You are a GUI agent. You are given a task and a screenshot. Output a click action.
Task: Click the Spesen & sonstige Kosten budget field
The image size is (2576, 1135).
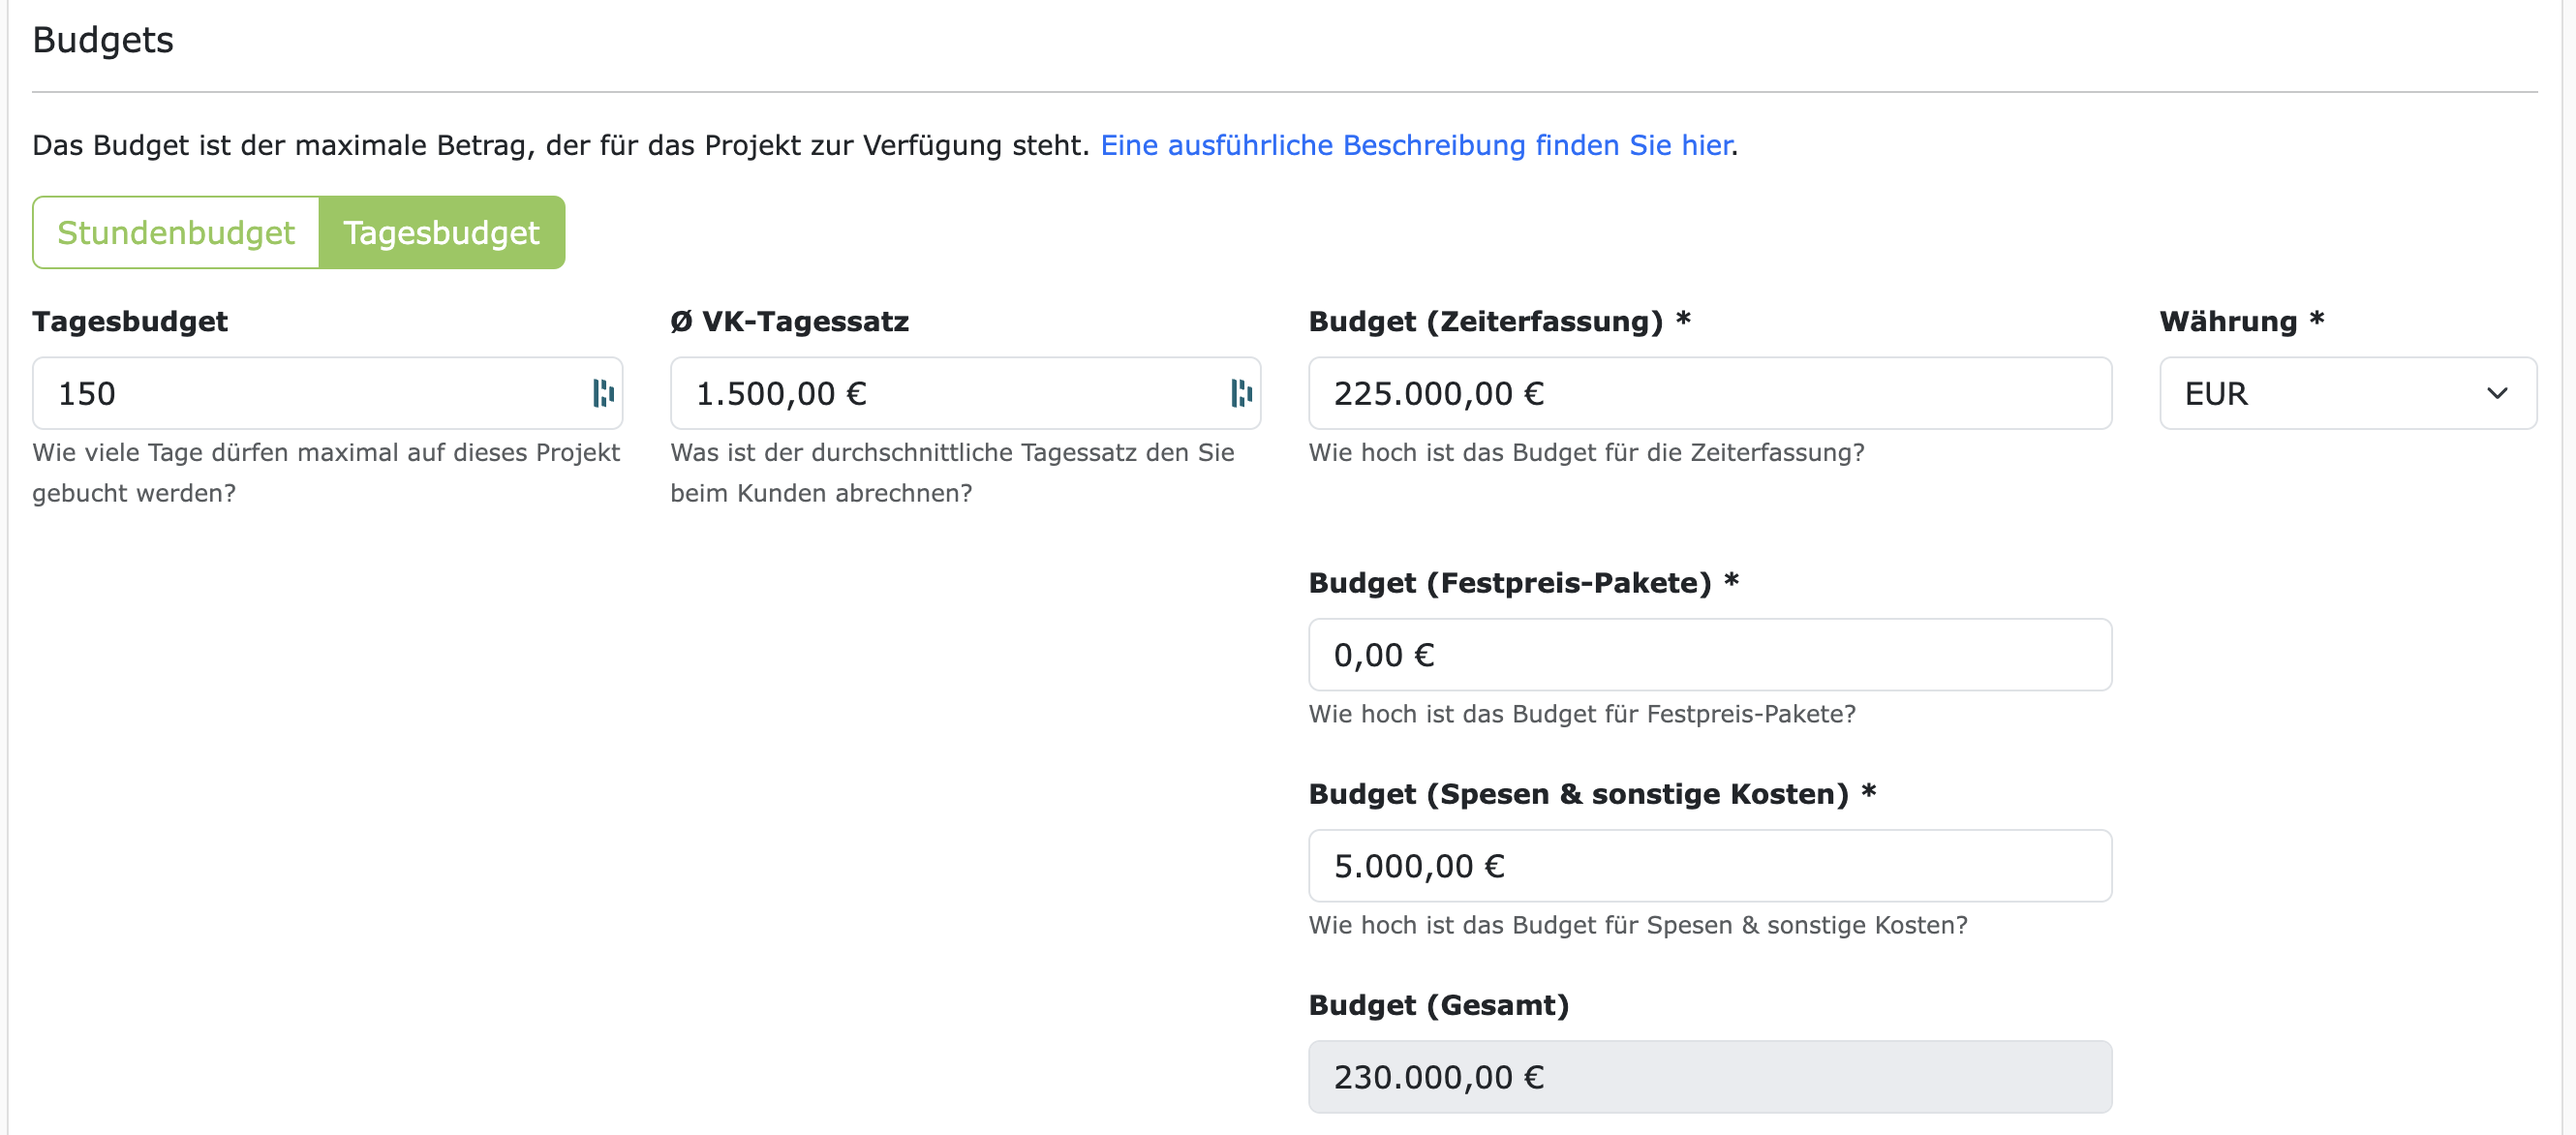[1709, 865]
